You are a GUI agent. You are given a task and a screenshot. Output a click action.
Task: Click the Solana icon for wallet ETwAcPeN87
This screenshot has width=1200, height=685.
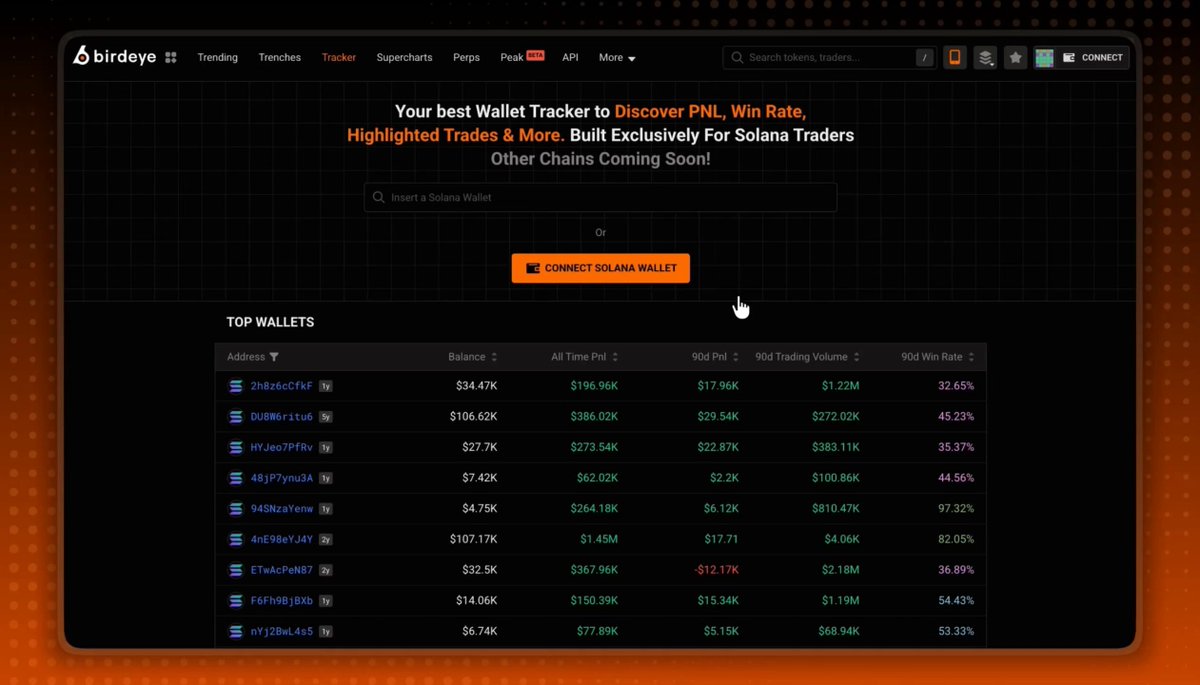pos(236,570)
